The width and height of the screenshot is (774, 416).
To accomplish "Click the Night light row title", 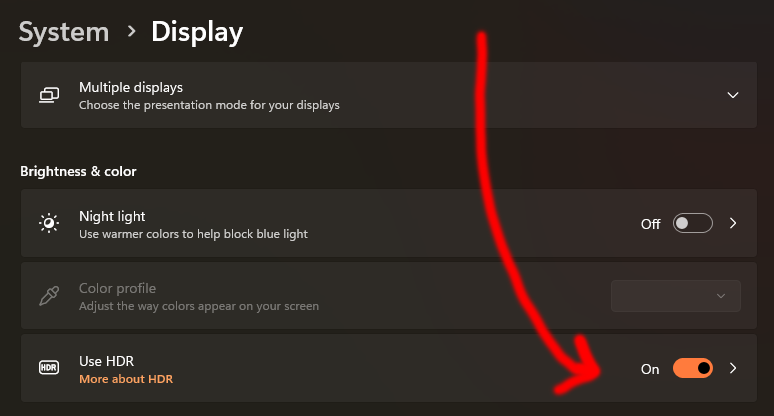I will tap(112, 216).
